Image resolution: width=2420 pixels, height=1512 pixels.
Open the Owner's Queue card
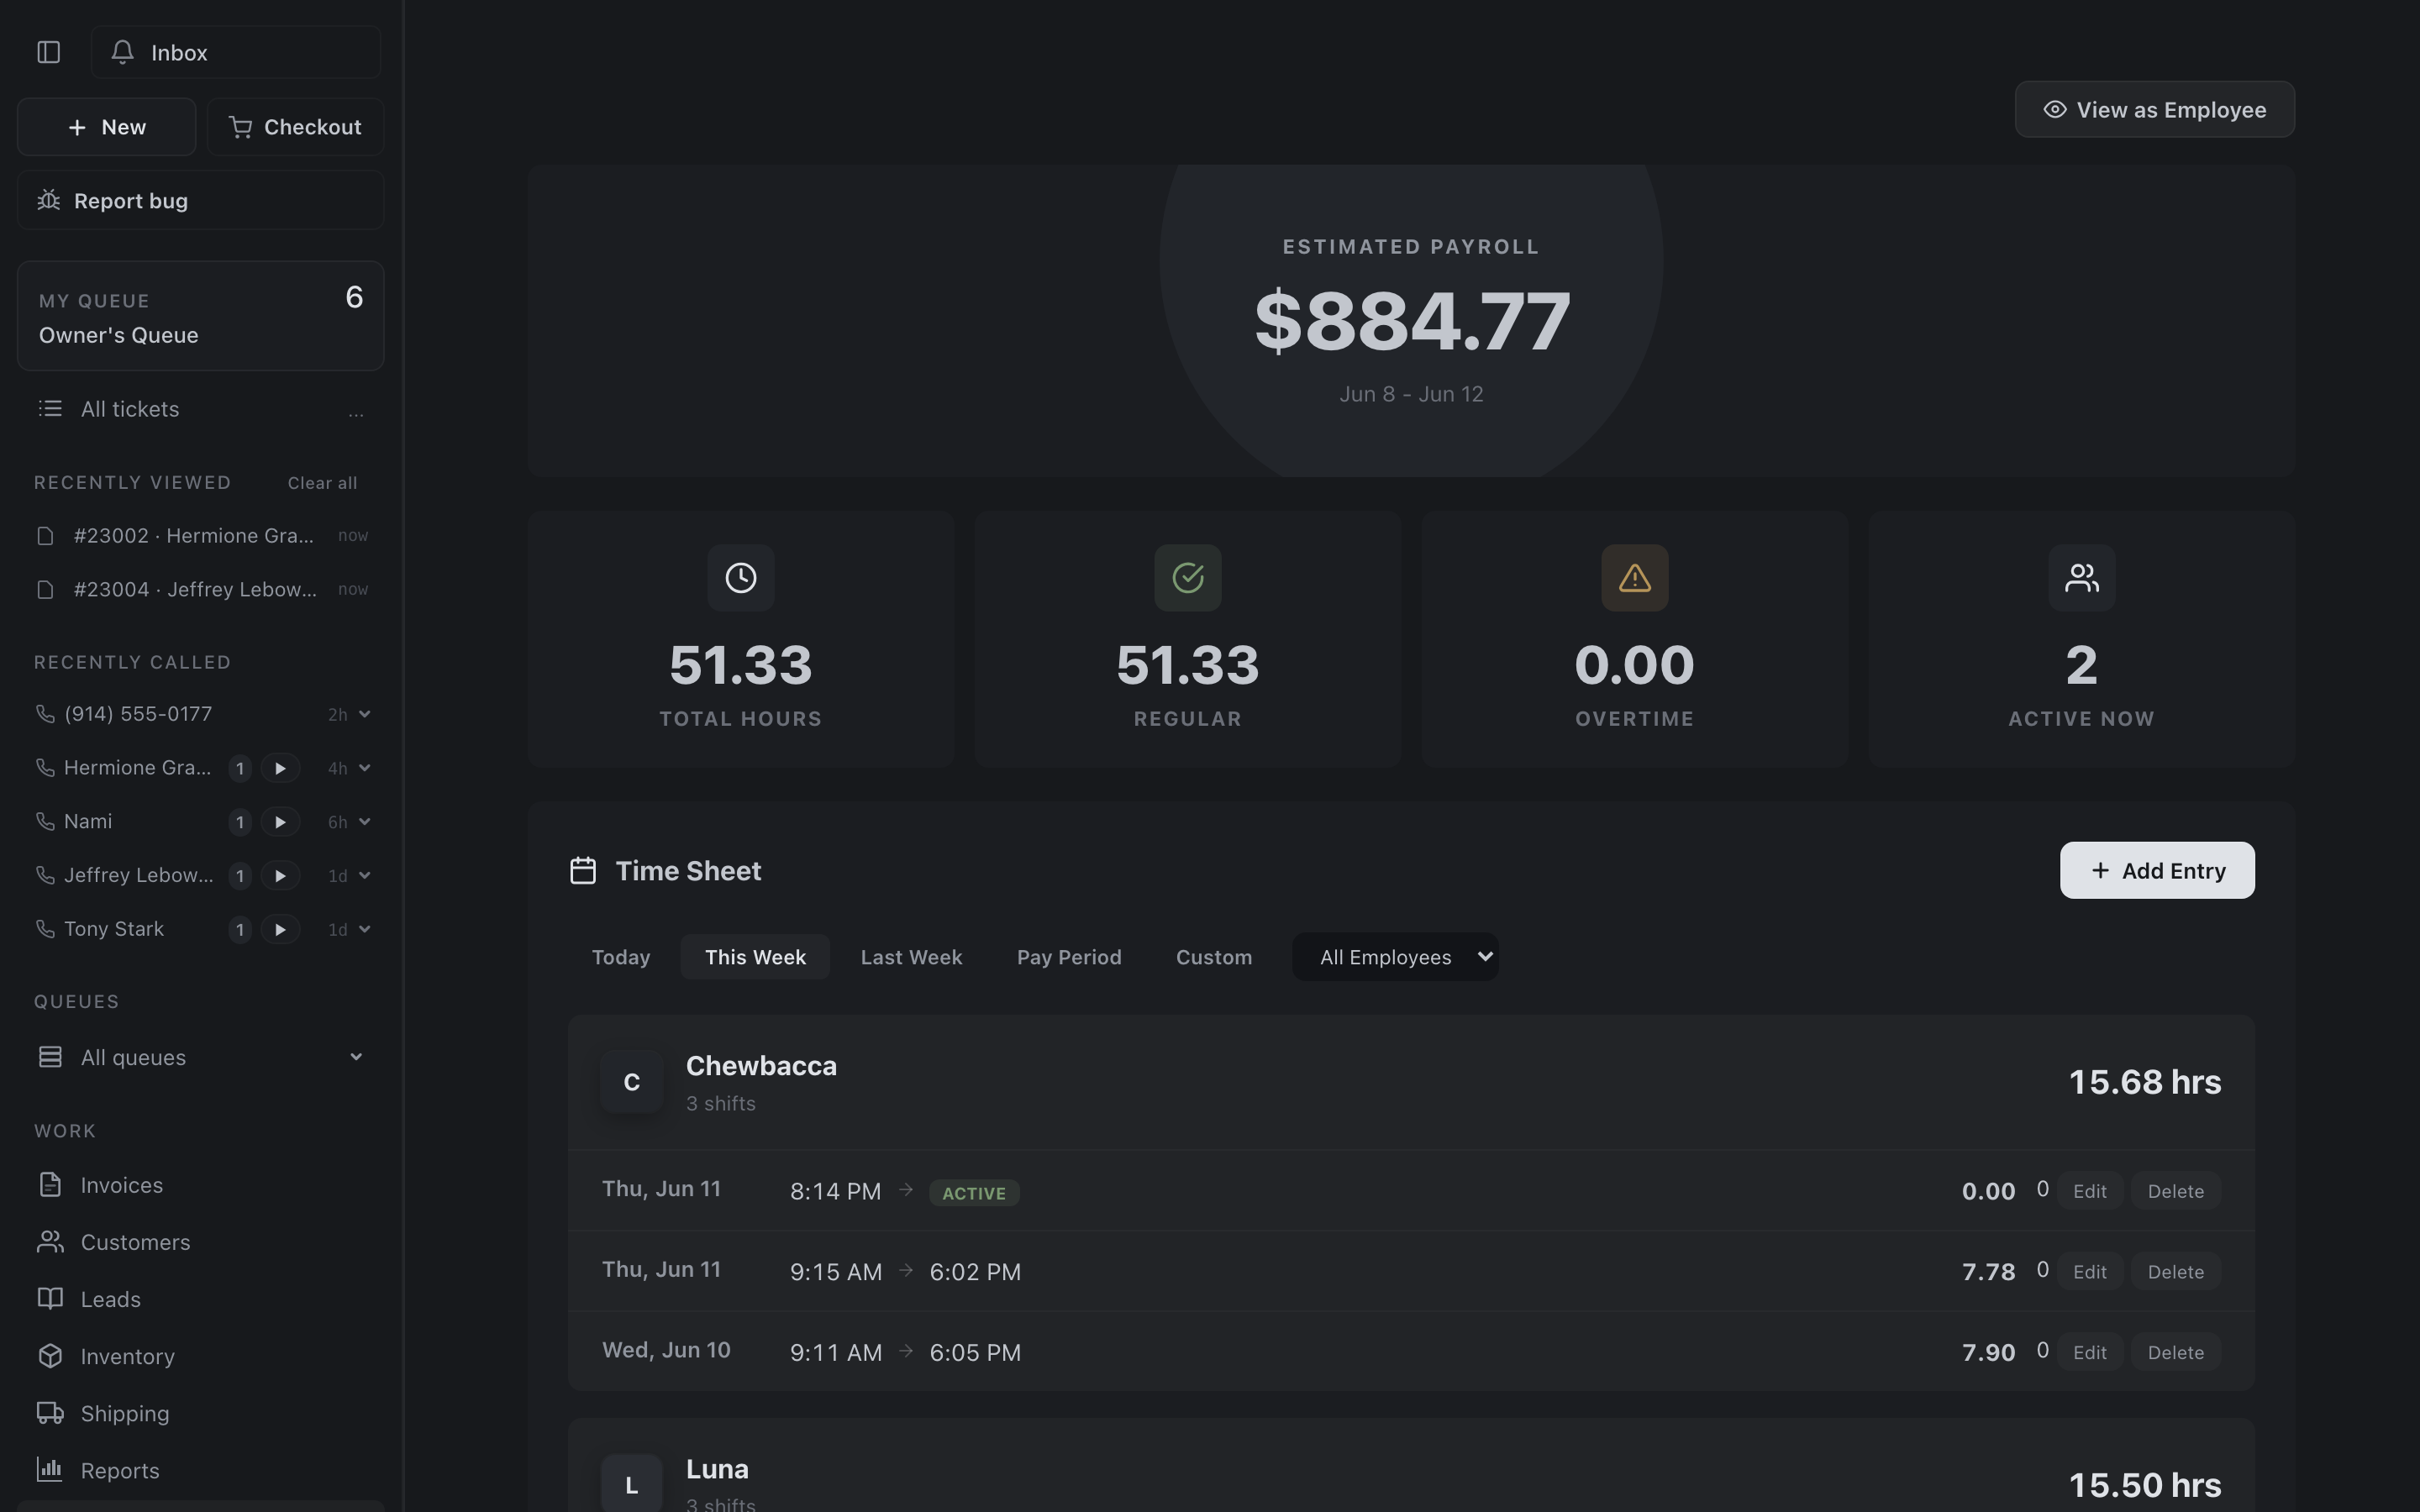pyautogui.click(x=200, y=316)
